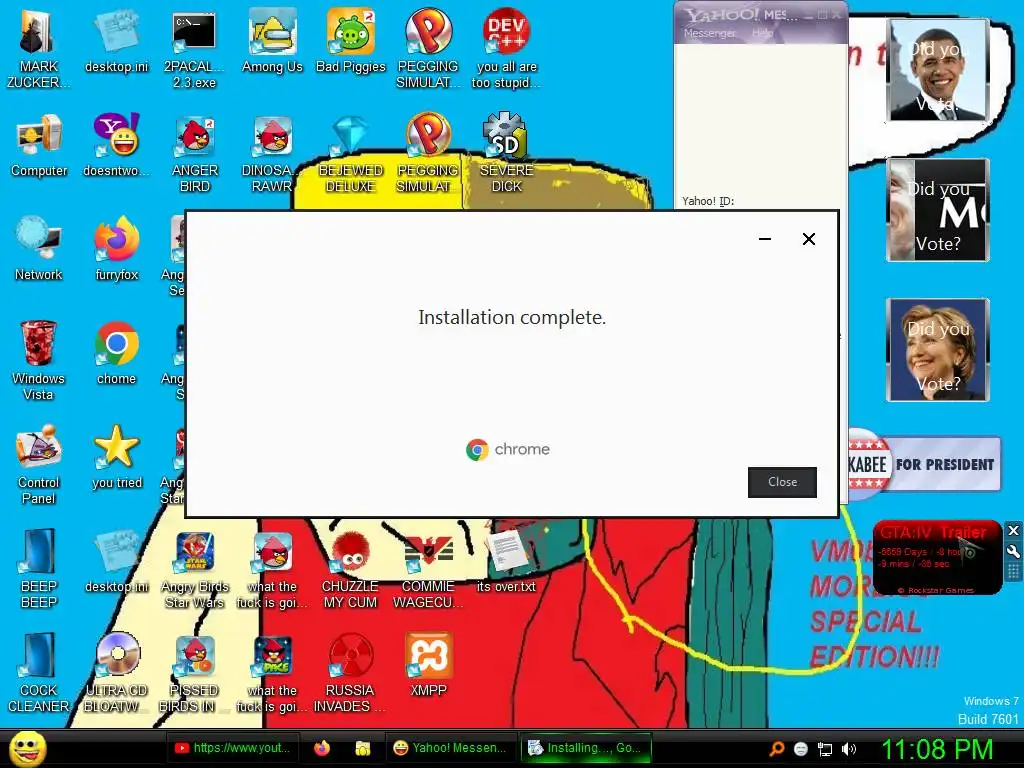Image resolution: width=1024 pixels, height=768 pixels.
Task: Select the RUSSIA INVADES icon
Action: point(351,673)
